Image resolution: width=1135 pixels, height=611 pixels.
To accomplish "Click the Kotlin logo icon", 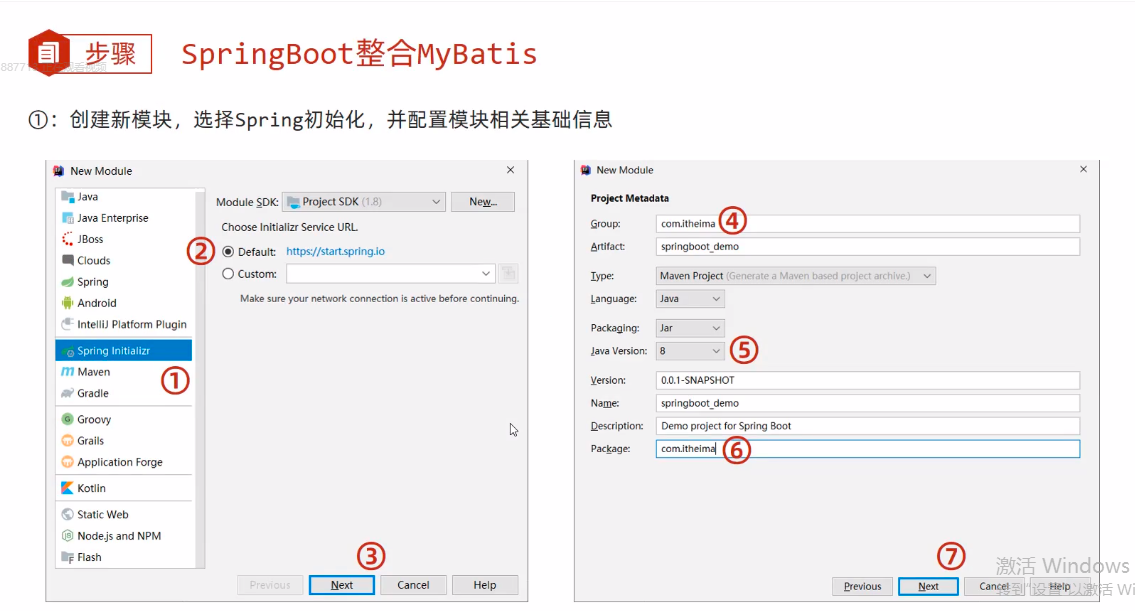I will coord(68,488).
